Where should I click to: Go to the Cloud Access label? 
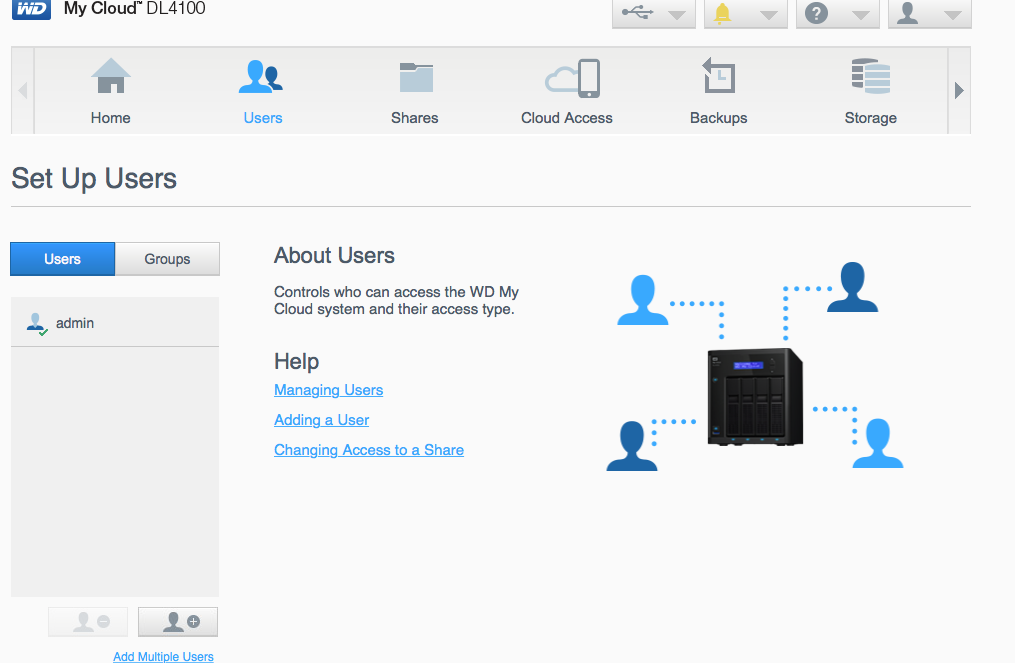point(567,118)
